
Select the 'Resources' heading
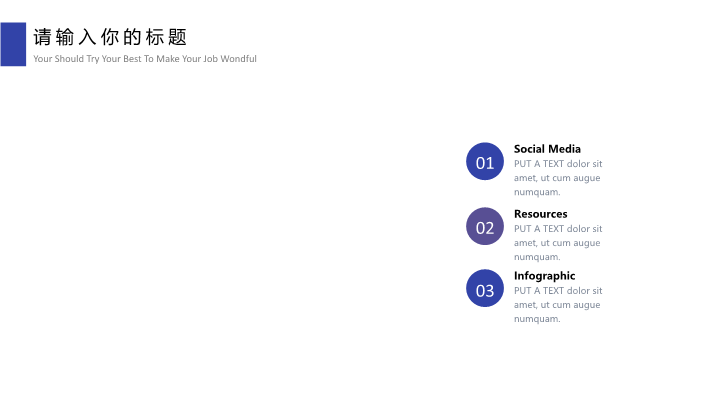tap(540, 214)
